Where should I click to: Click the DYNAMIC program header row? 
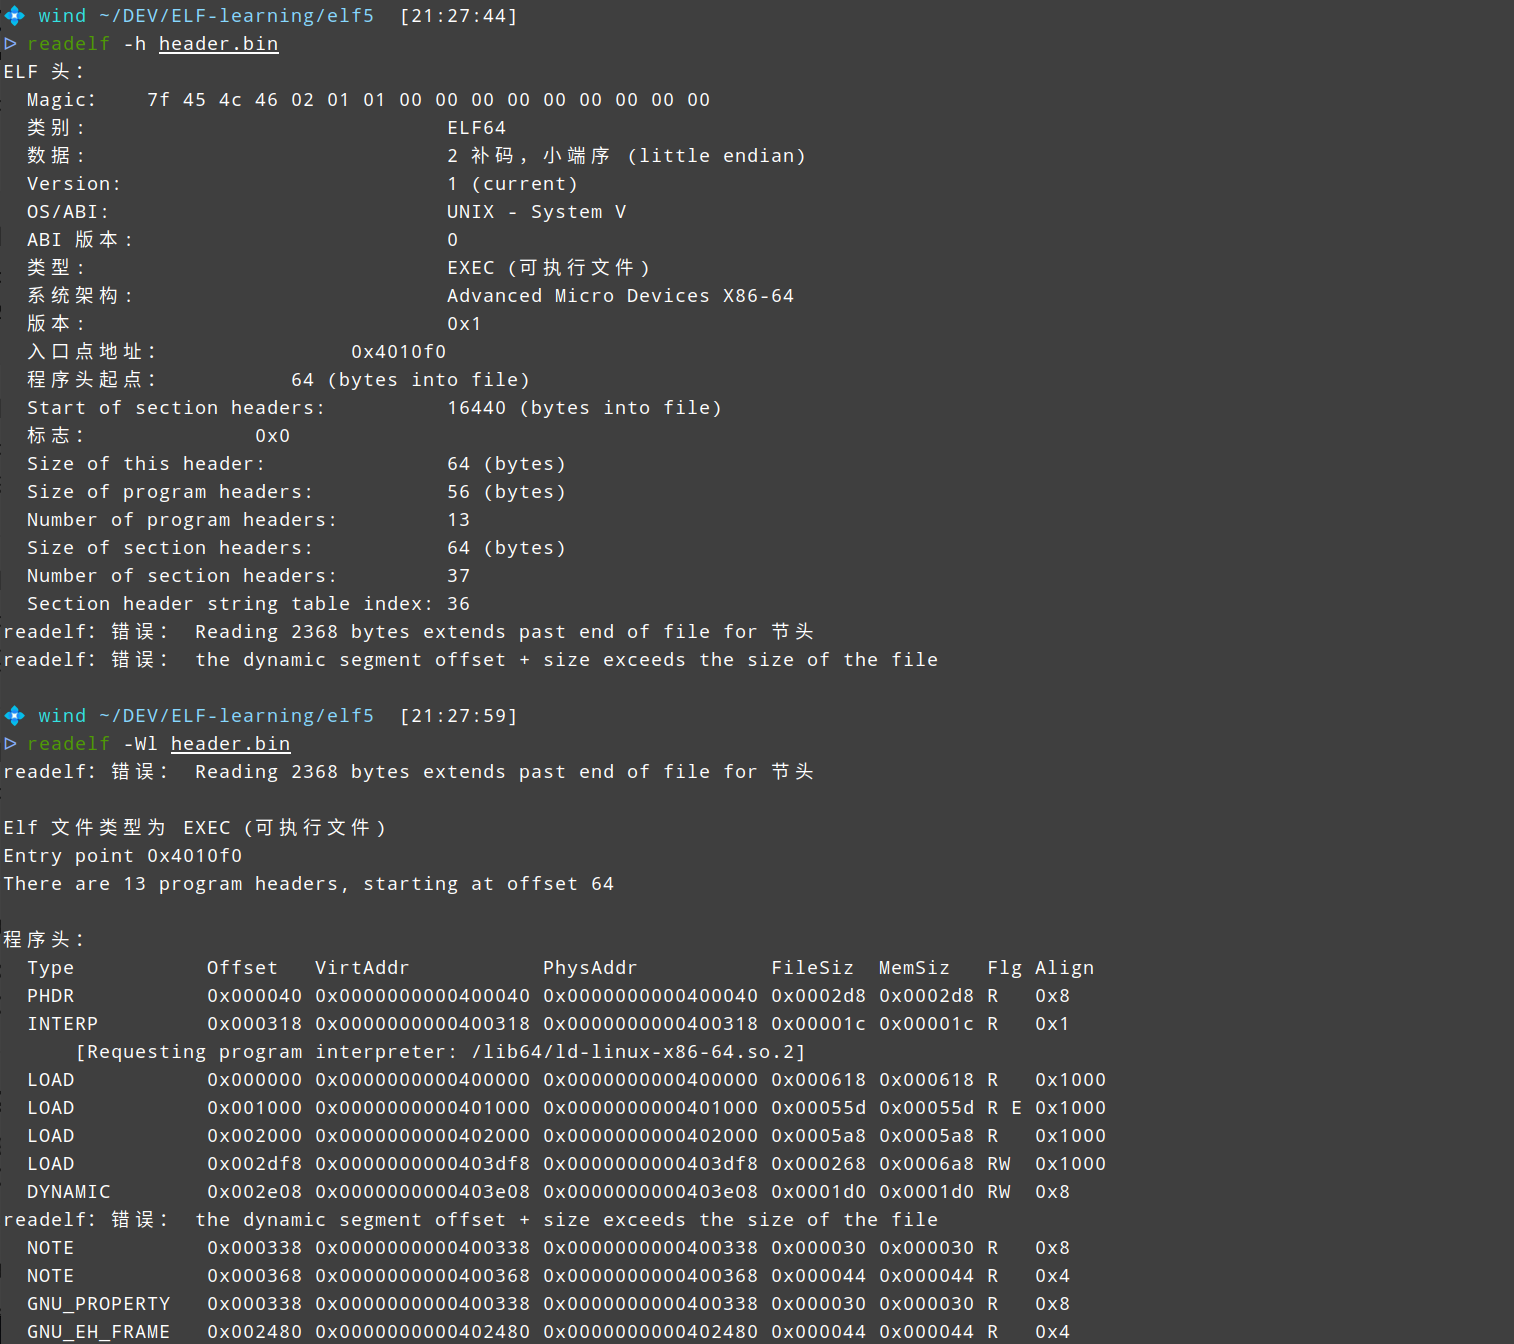(x=68, y=1192)
